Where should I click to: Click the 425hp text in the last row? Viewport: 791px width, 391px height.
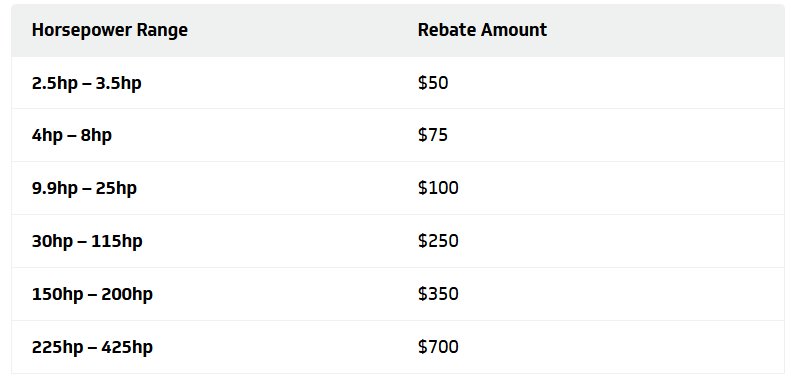[127, 347]
